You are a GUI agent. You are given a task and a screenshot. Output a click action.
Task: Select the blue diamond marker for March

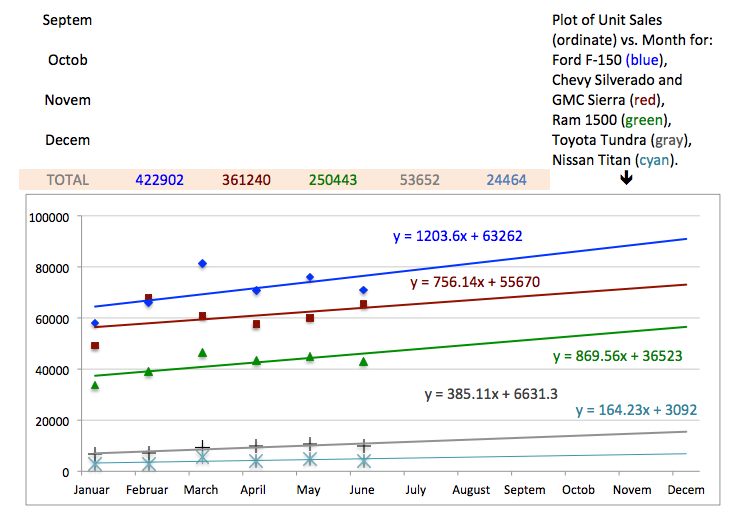coord(202,263)
